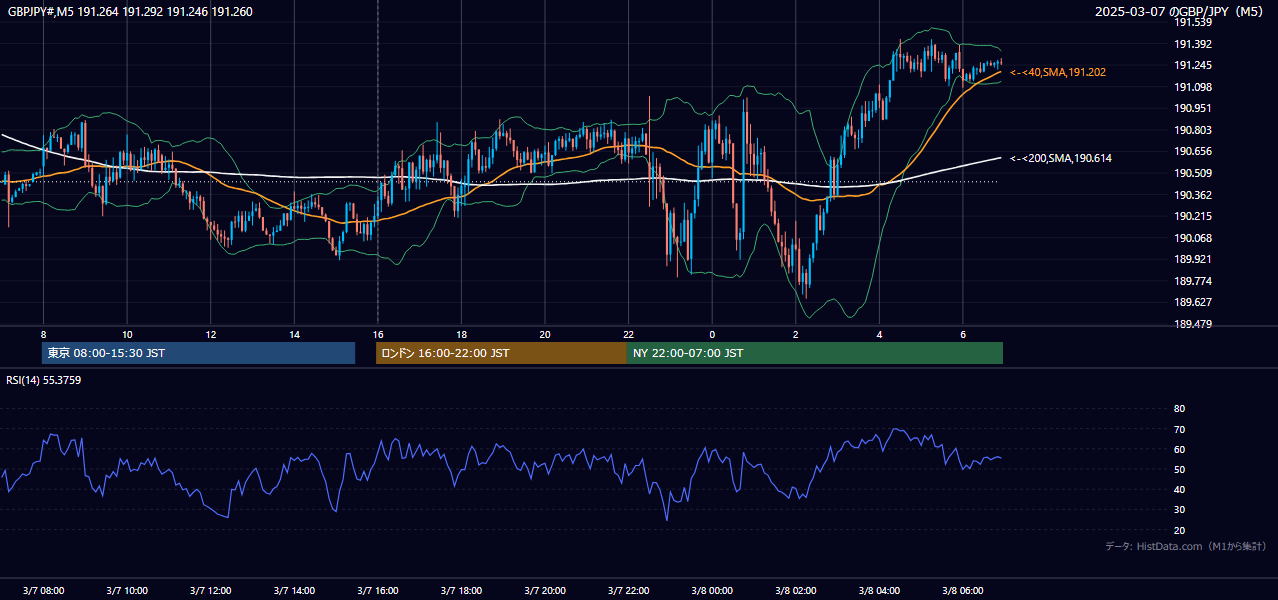
Task: Click the RSI 60 level label
Action: (1179, 449)
